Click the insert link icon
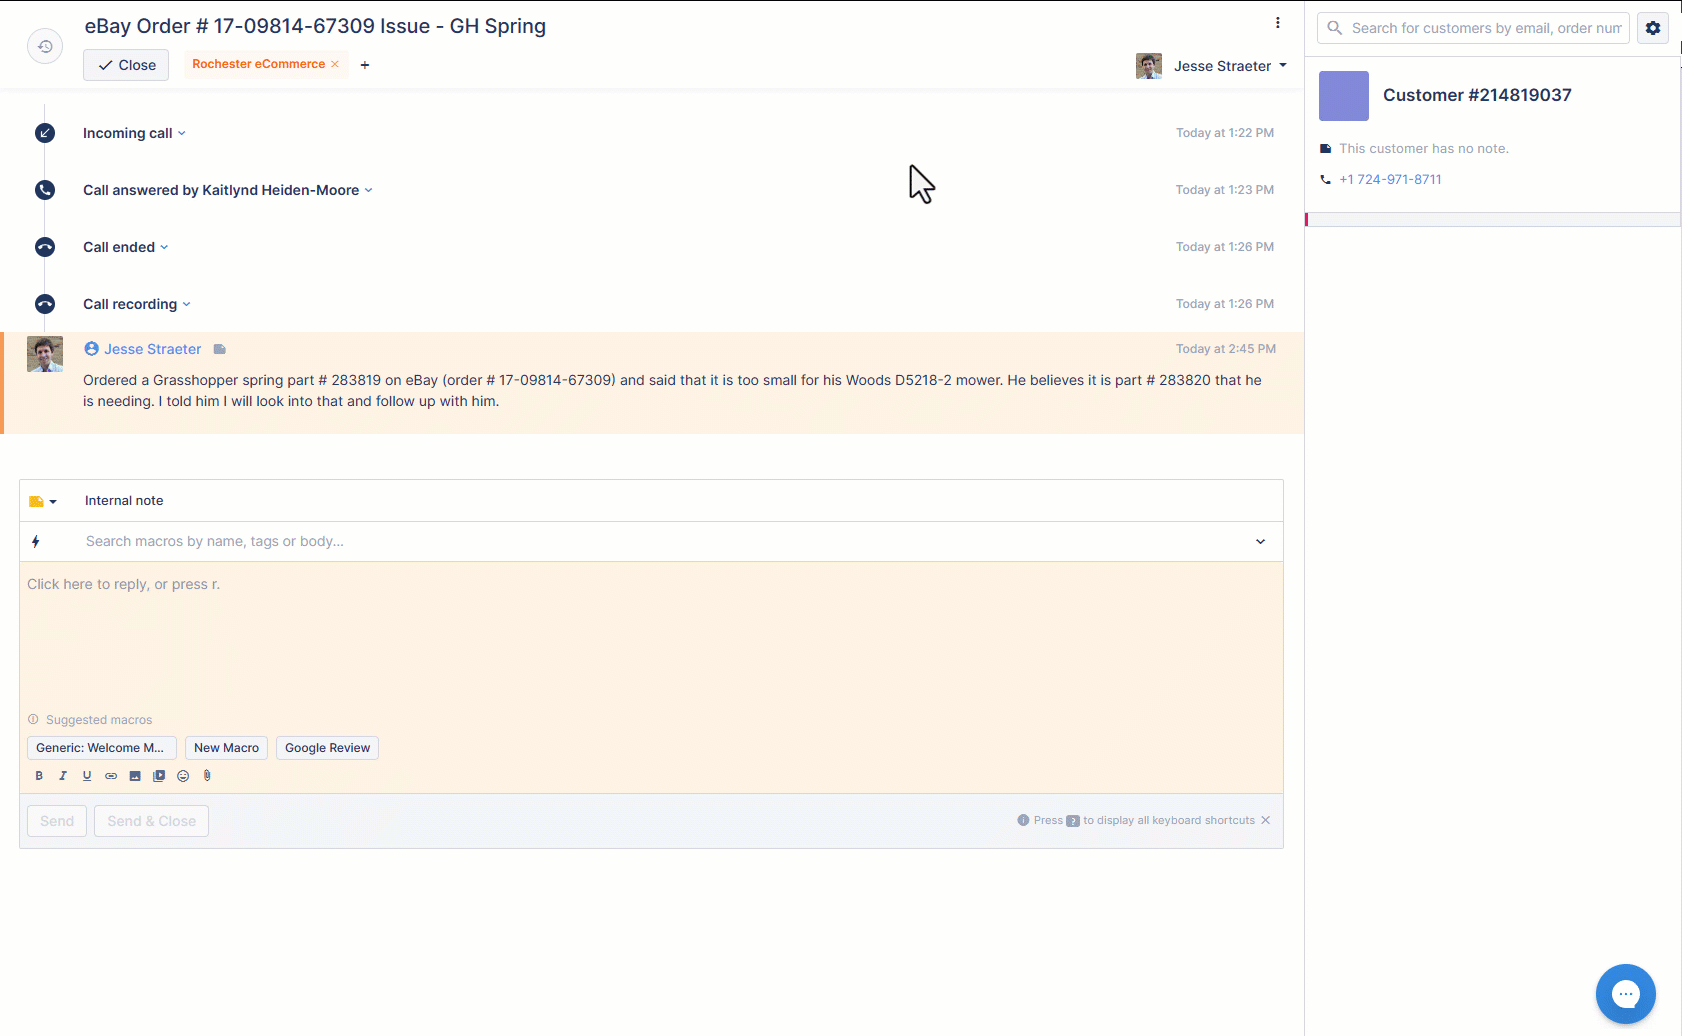Screen dimensions: 1682x1036 click(x=111, y=776)
